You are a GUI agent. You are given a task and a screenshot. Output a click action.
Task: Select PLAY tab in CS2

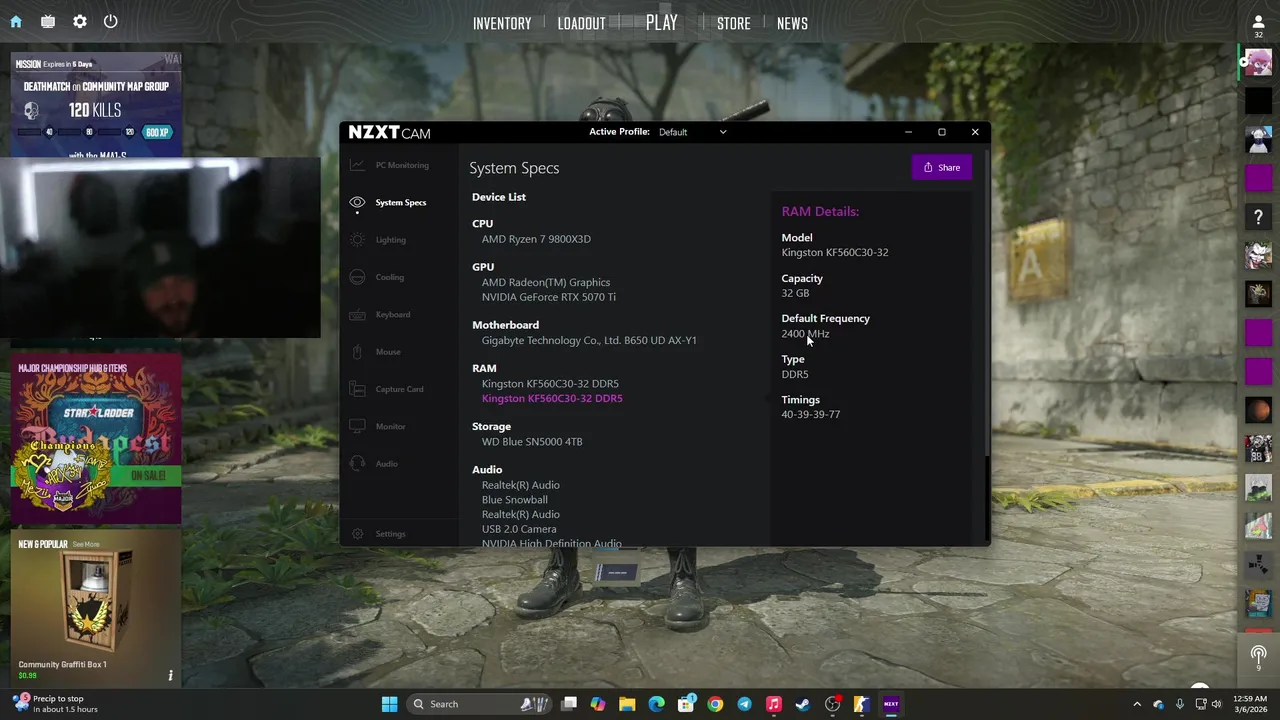(661, 22)
